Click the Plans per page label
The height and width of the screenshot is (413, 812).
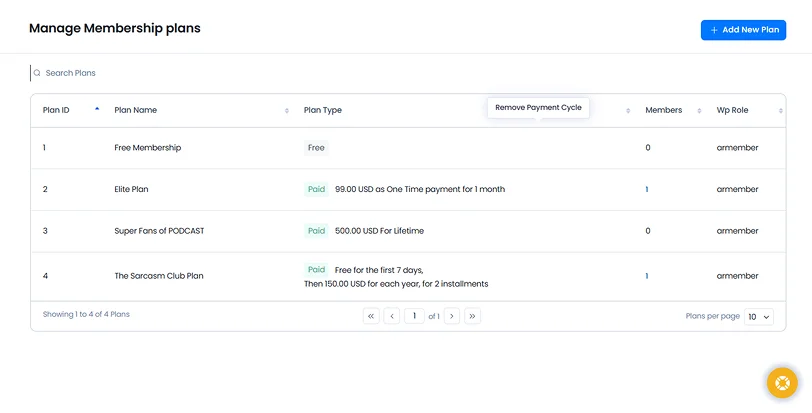[x=713, y=316]
